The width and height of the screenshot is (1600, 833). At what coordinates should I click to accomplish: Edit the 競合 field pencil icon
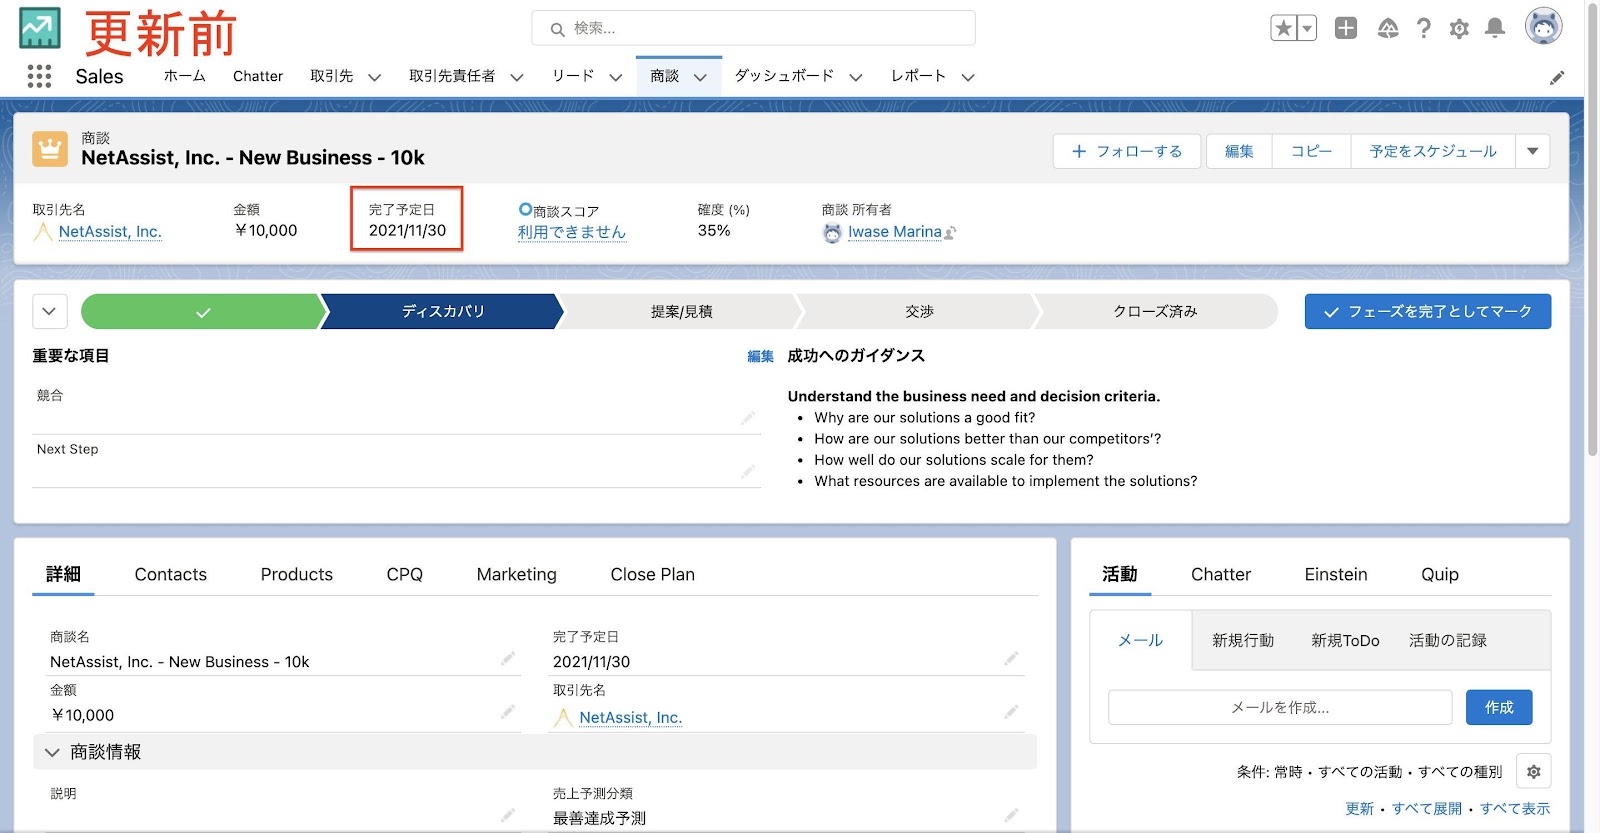[x=748, y=418]
